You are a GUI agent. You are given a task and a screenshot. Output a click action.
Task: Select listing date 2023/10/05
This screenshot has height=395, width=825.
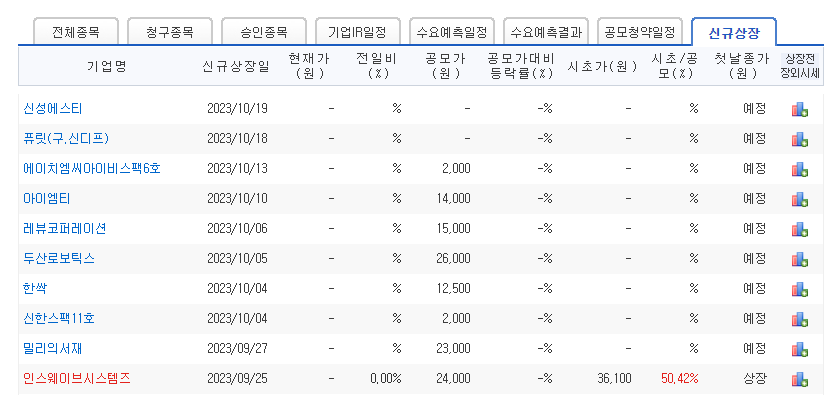(237, 259)
